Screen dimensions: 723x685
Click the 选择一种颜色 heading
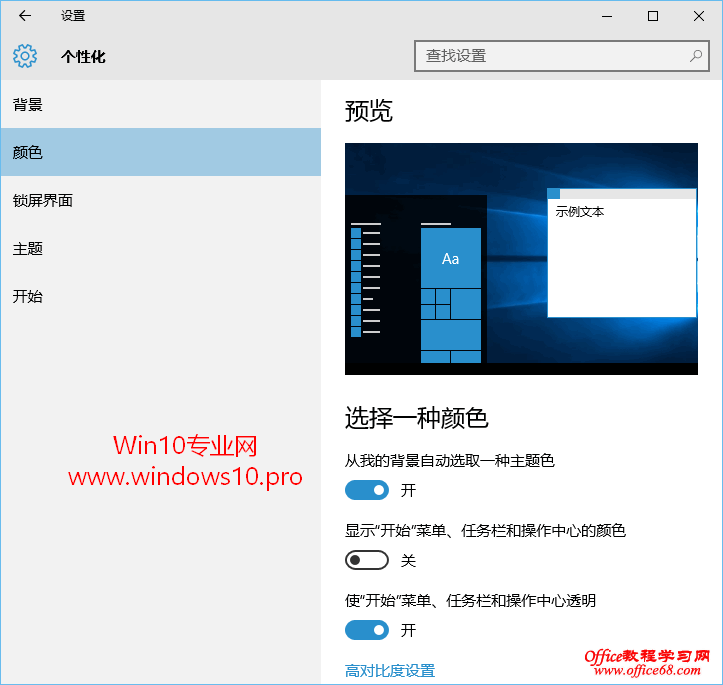tap(416, 418)
